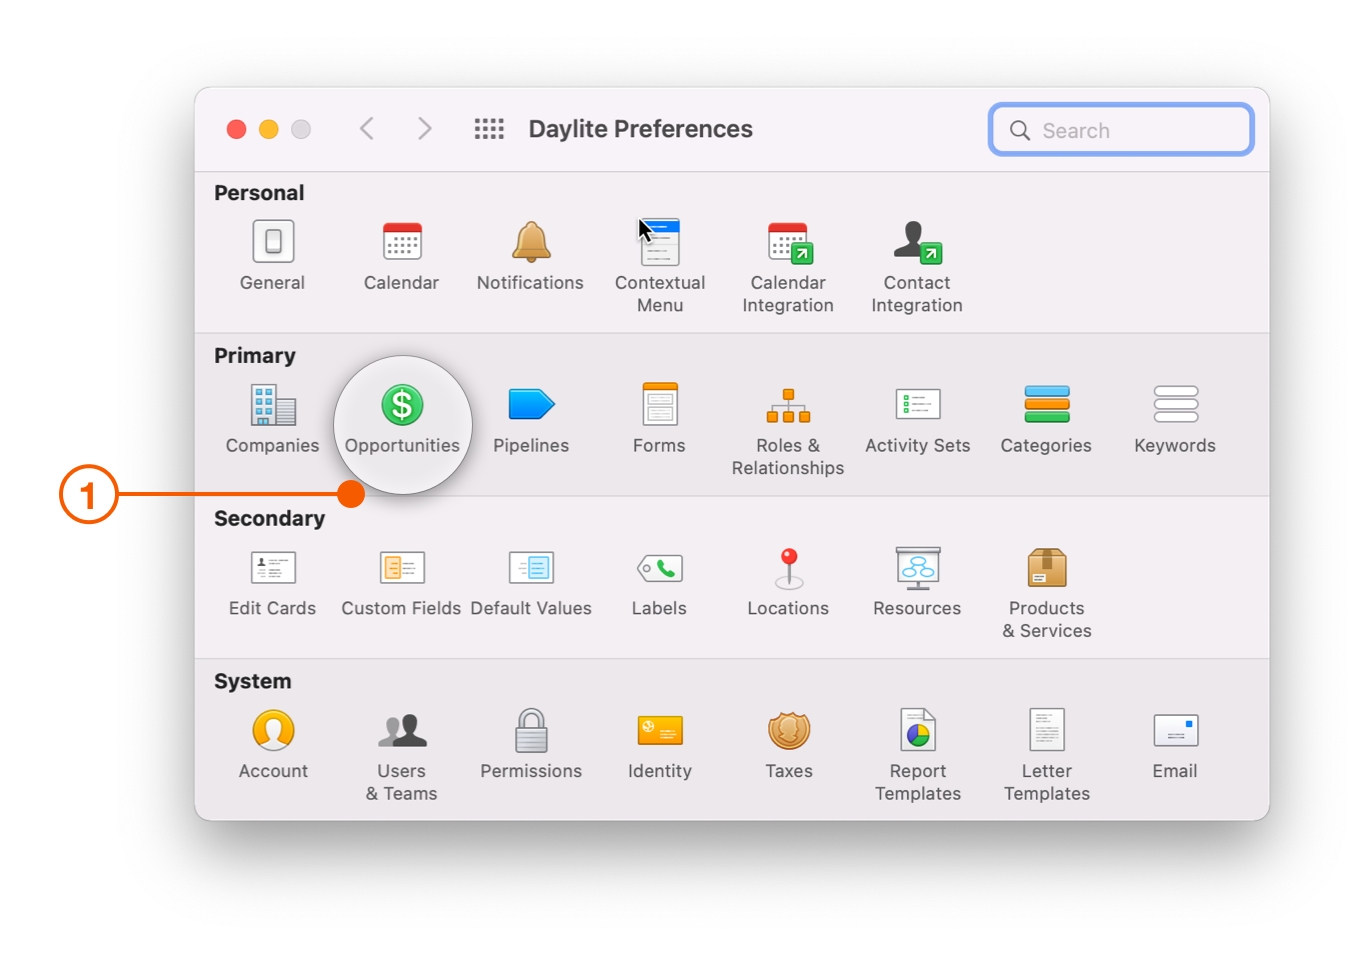1360x958 pixels.
Task: Open Keywords preferences
Action: pyautogui.click(x=1175, y=406)
